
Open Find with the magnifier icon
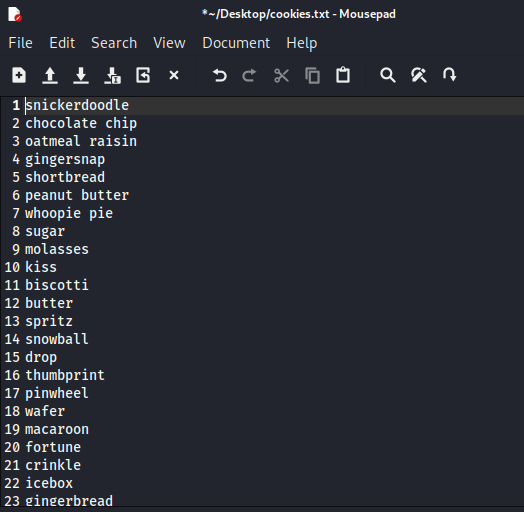(x=388, y=75)
